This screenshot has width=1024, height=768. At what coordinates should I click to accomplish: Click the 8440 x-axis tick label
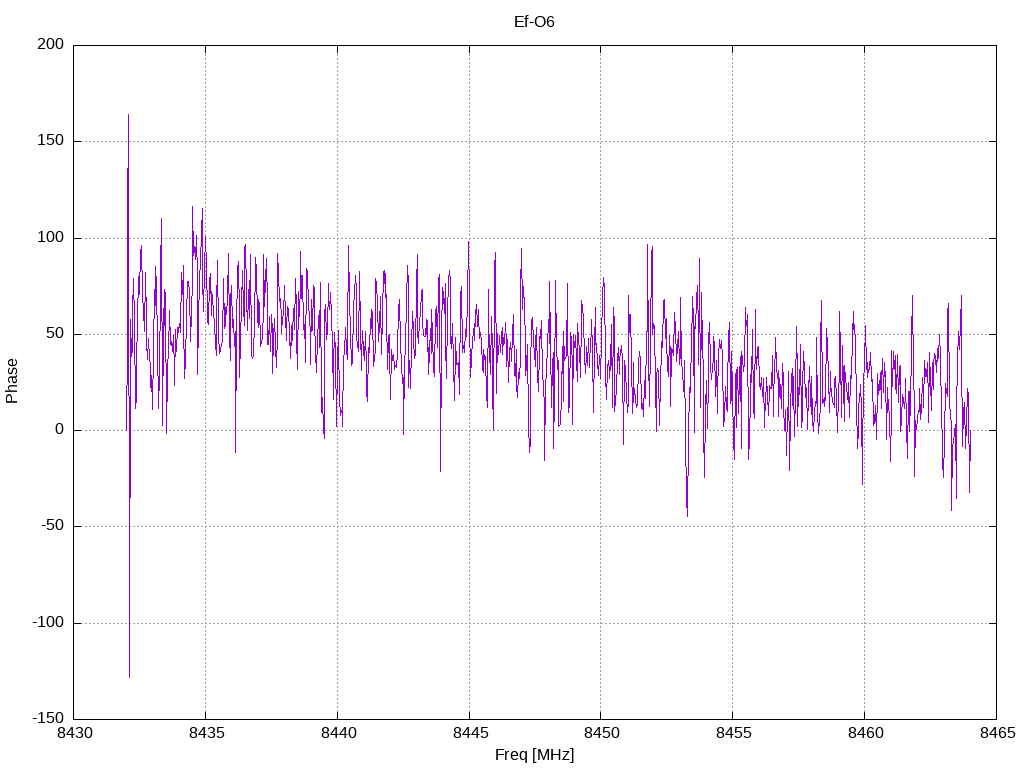point(338,733)
